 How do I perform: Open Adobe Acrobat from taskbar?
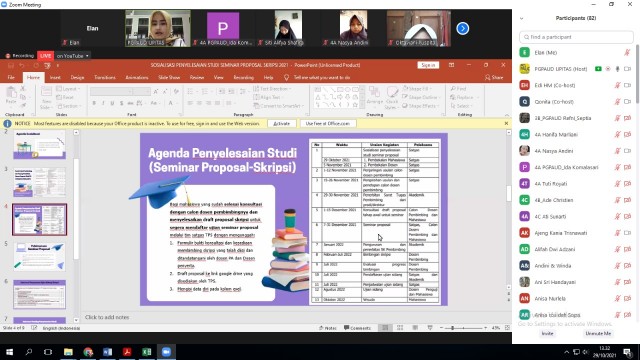point(127,352)
